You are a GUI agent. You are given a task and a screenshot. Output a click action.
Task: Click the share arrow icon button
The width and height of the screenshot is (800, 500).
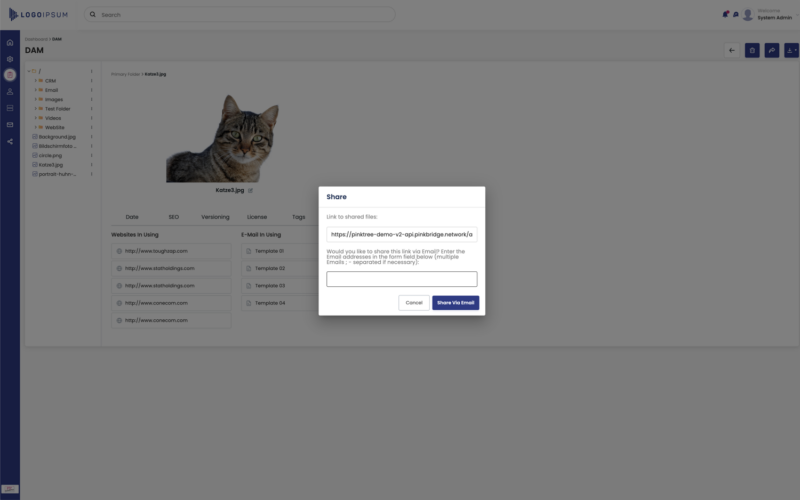pyautogui.click(x=771, y=50)
